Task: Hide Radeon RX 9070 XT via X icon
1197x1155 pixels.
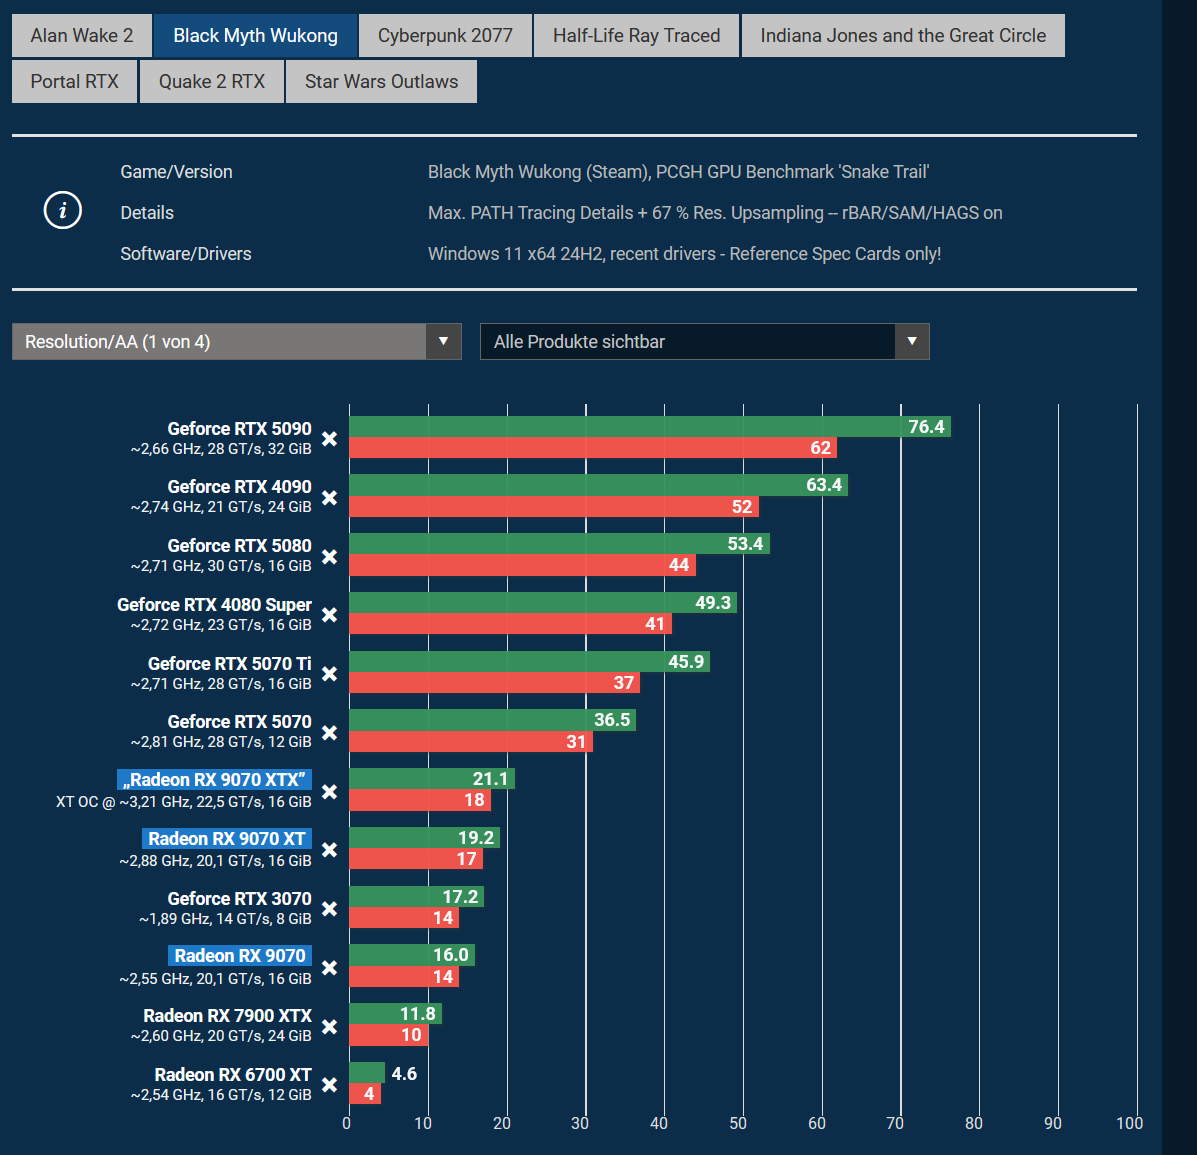Action: tap(329, 850)
